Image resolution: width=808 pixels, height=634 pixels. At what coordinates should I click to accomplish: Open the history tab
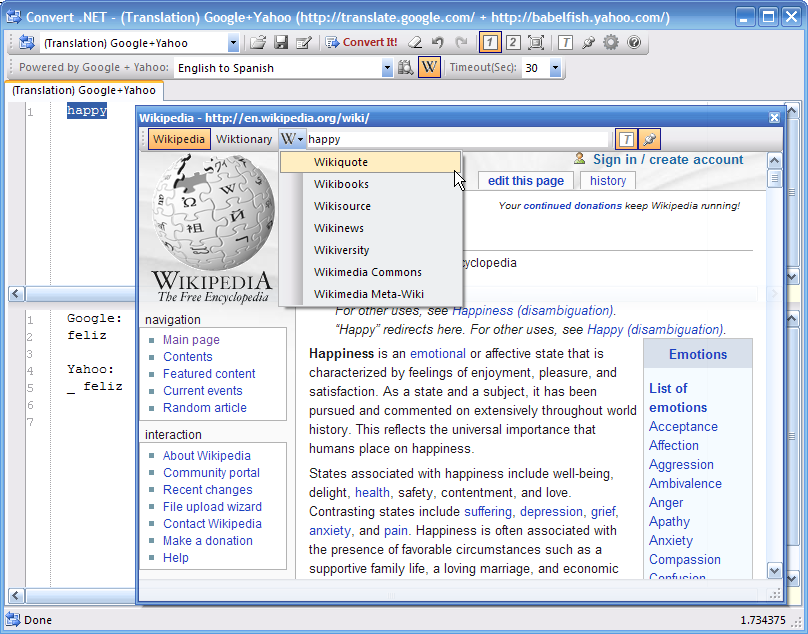click(x=608, y=181)
